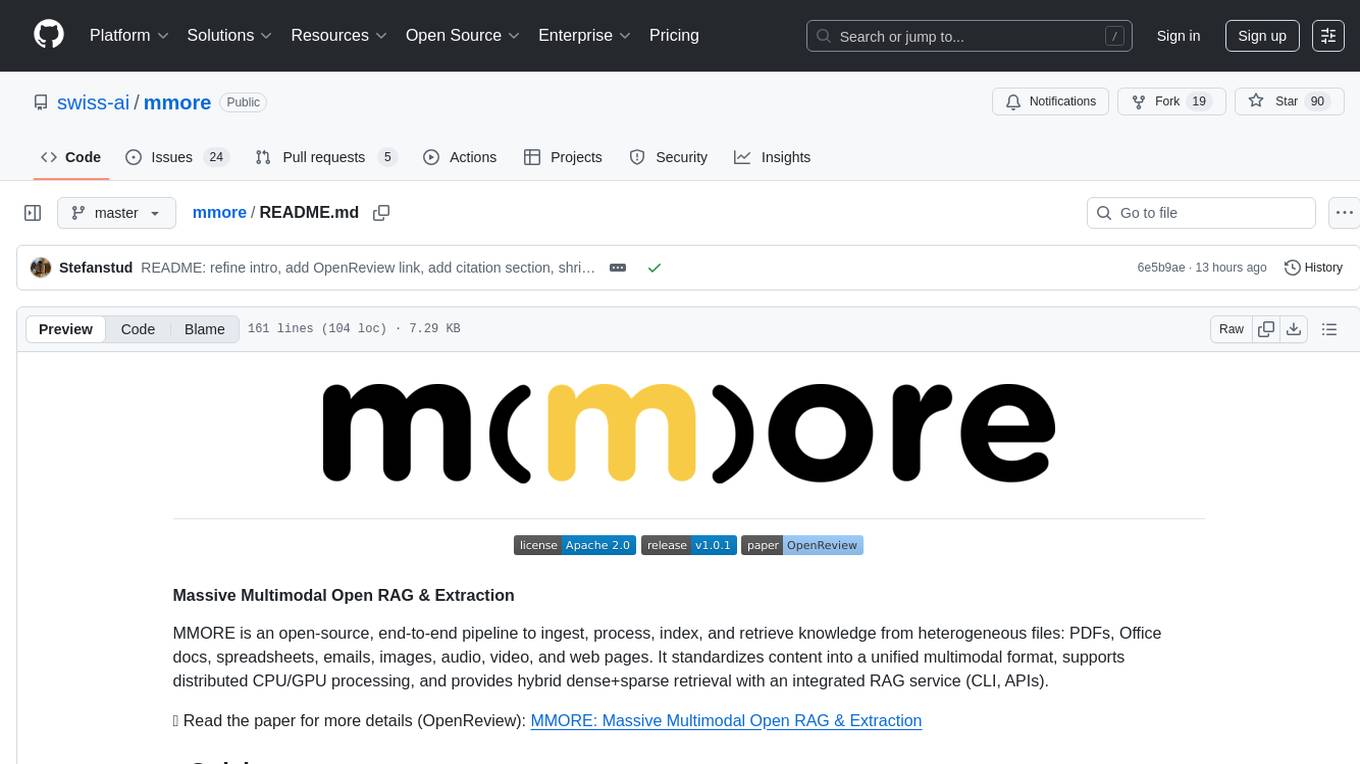
Task: Open the license Apache 2.0 badge
Action: (575, 545)
